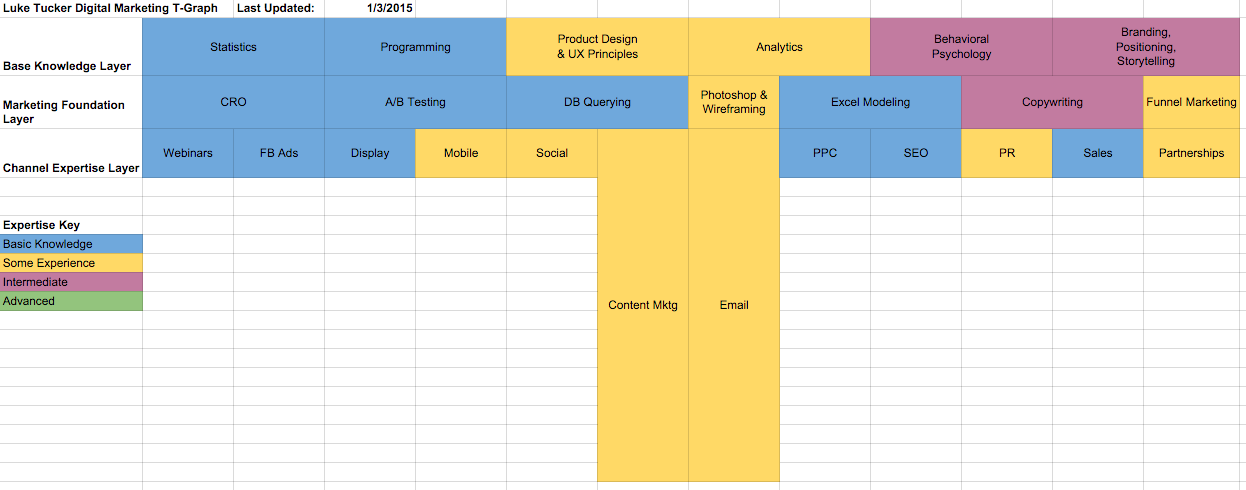This screenshot has width=1246, height=490.
Task: Select the Excel Modeling cell
Action: pyautogui.click(x=870, y=102)
